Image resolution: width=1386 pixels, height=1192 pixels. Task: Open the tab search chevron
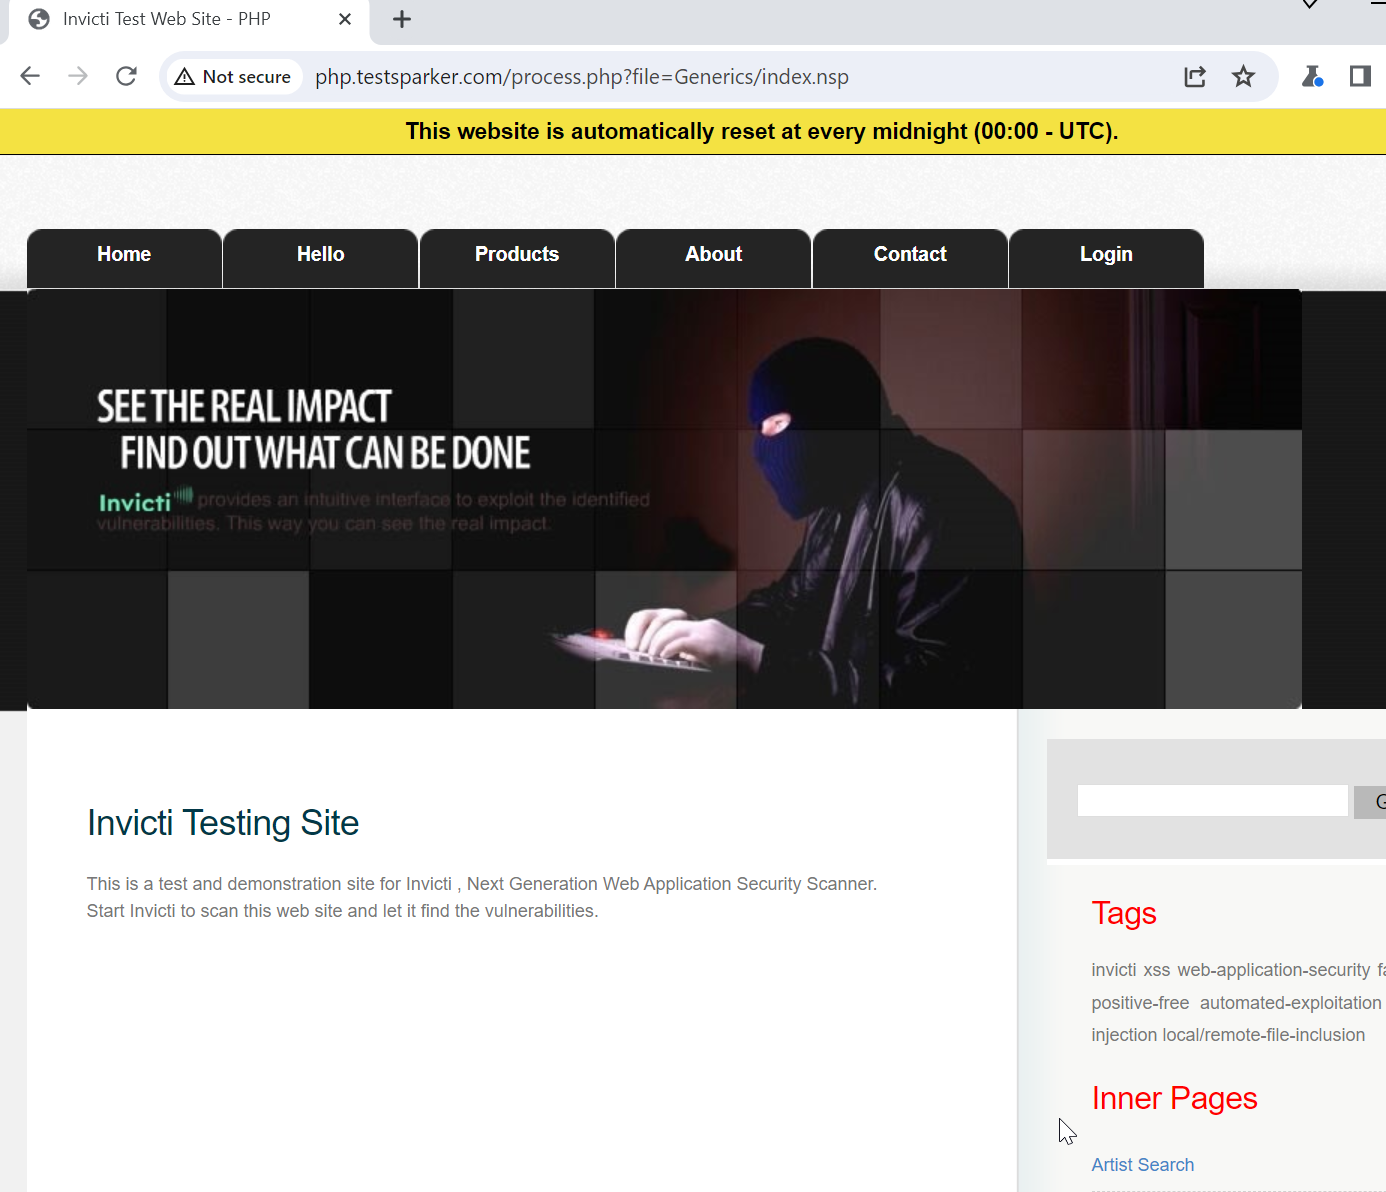click(1310, 5)
